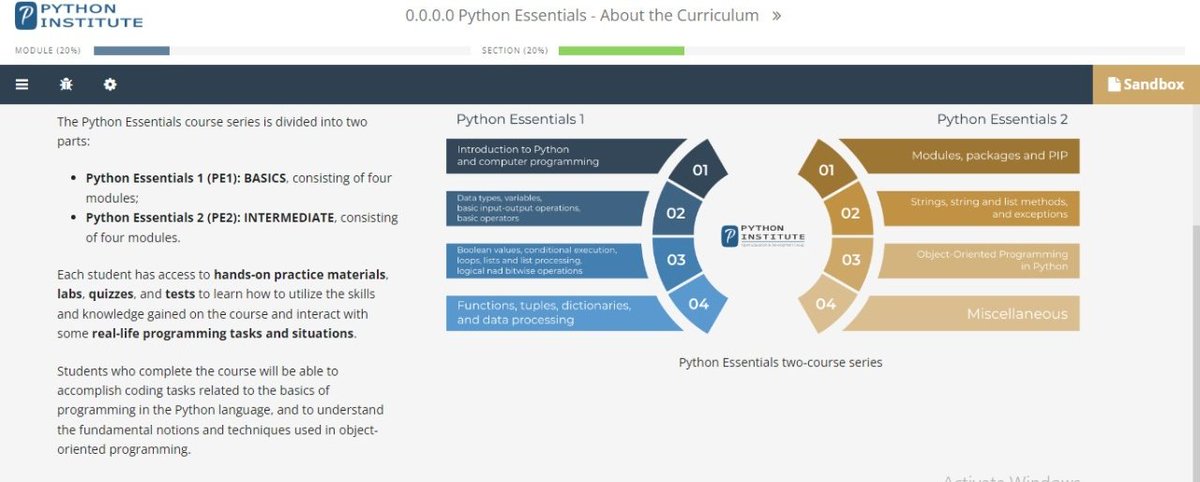Viewport: 1200px width, 482px height.
Task: Click the 'Data types, variables' module bar
Action: [x=549, y=208]
